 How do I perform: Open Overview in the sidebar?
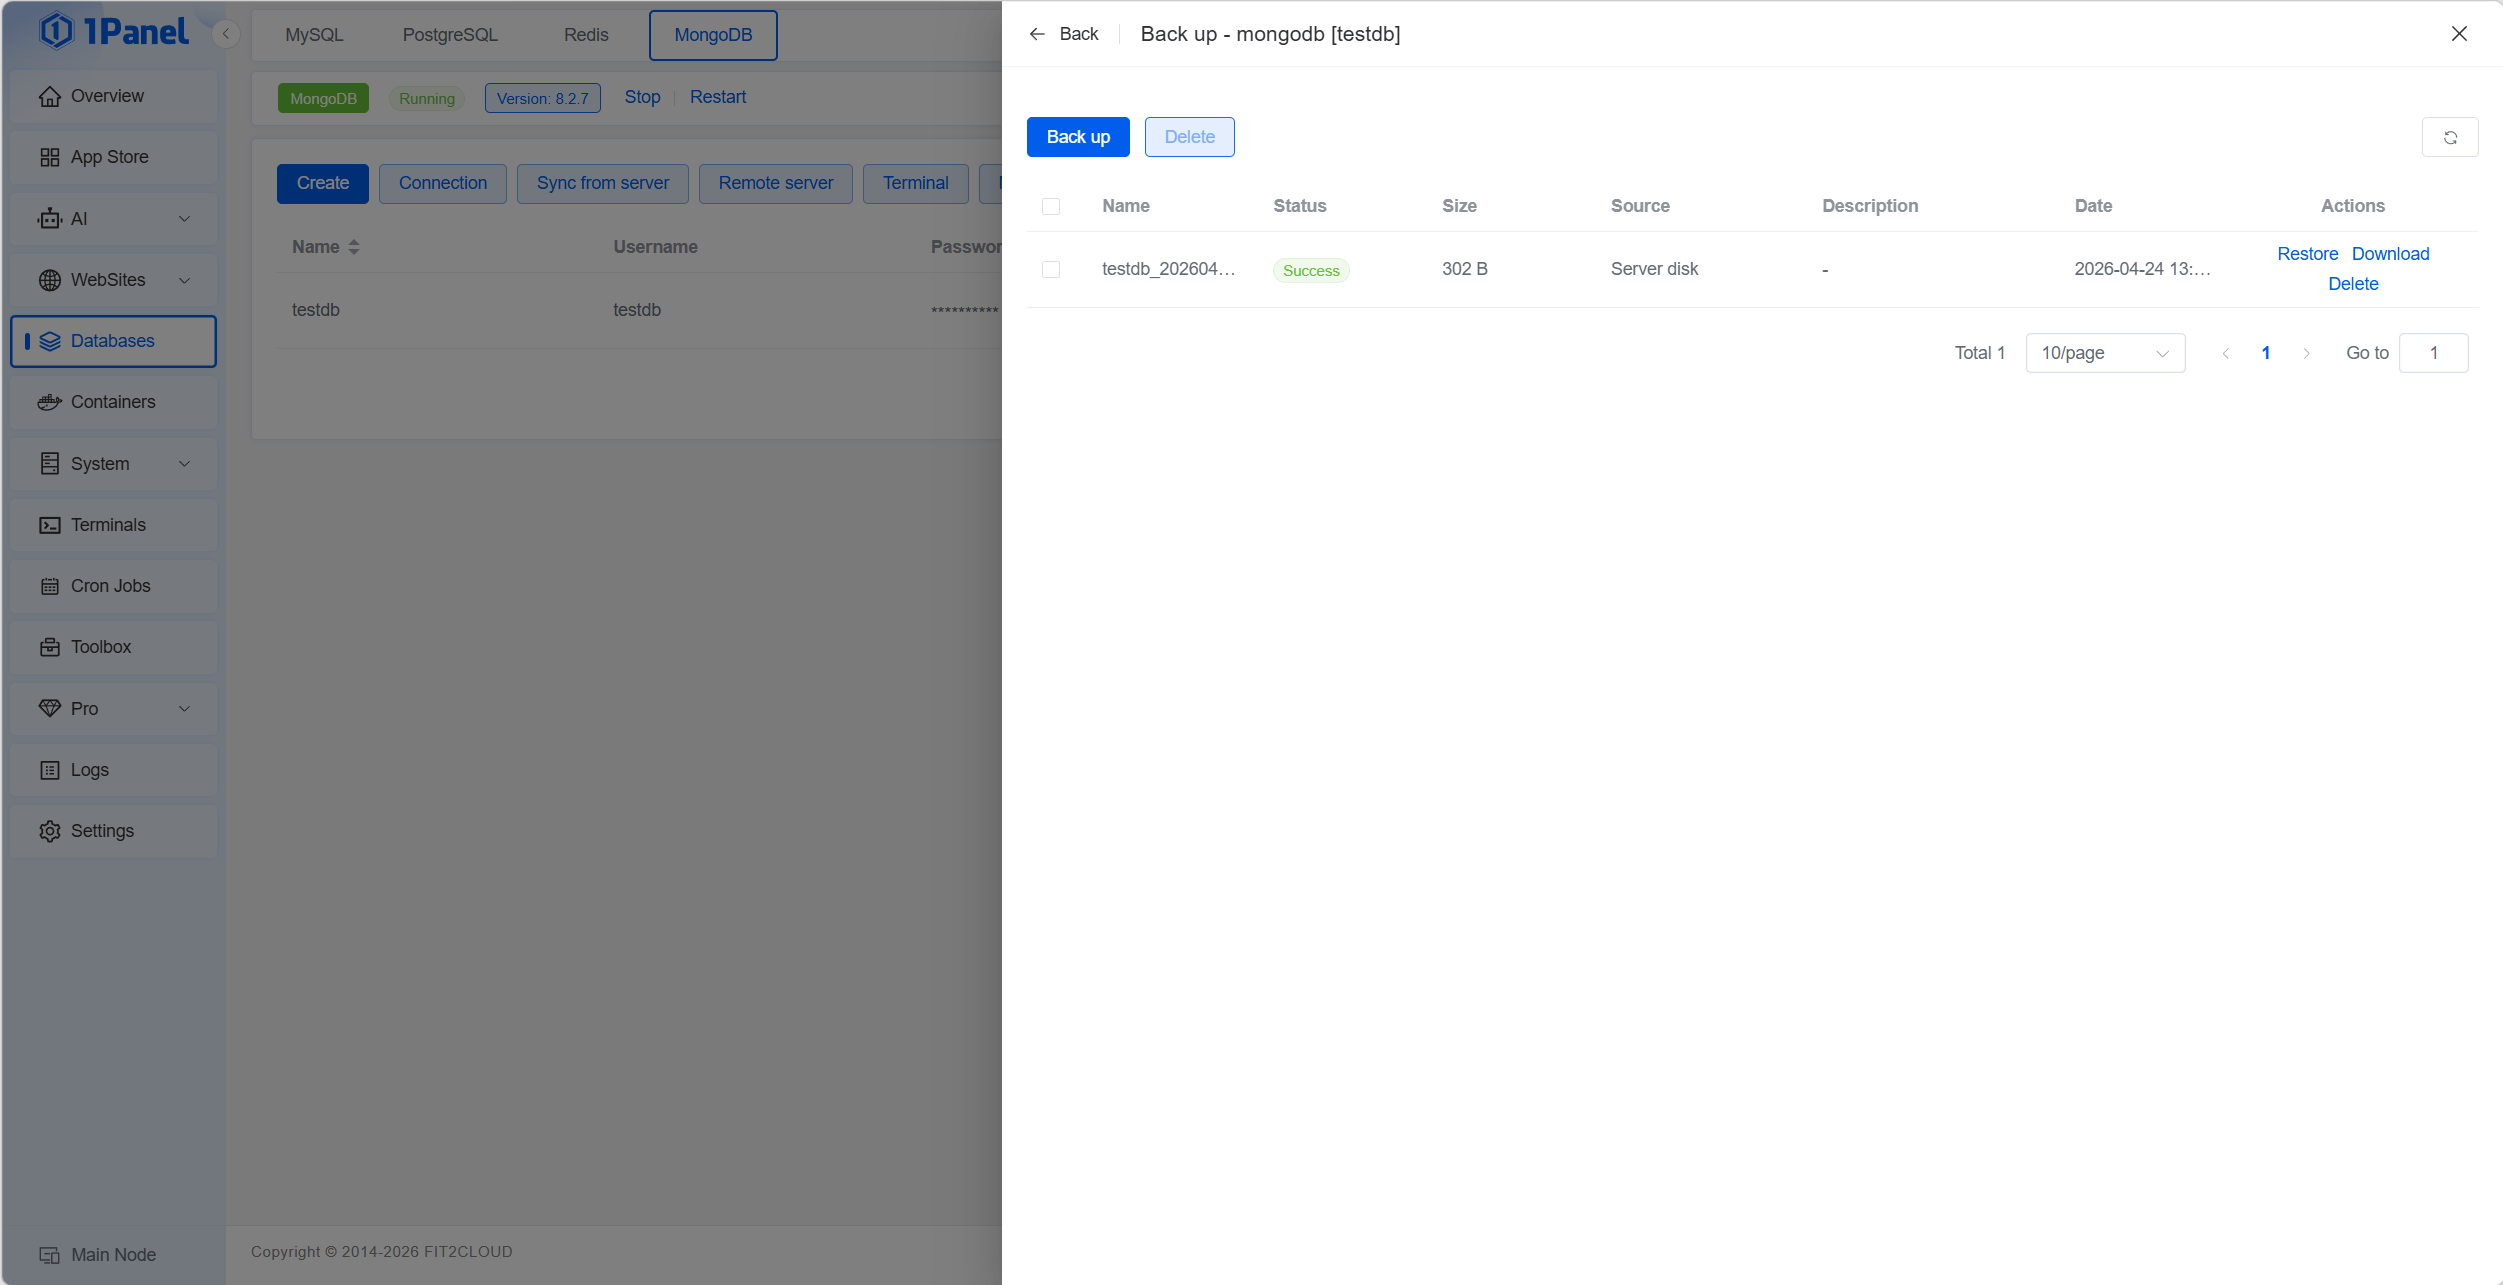114,96
